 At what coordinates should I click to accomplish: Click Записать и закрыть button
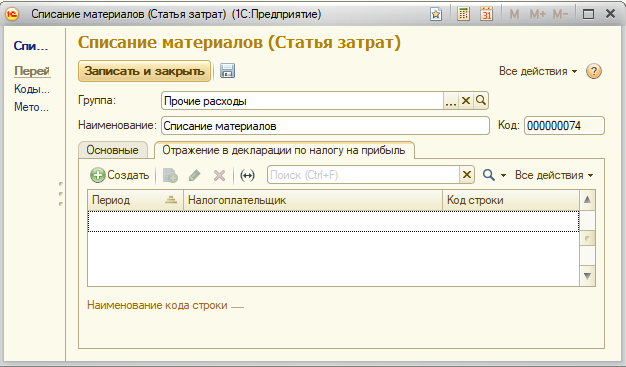tap(144, 71)
